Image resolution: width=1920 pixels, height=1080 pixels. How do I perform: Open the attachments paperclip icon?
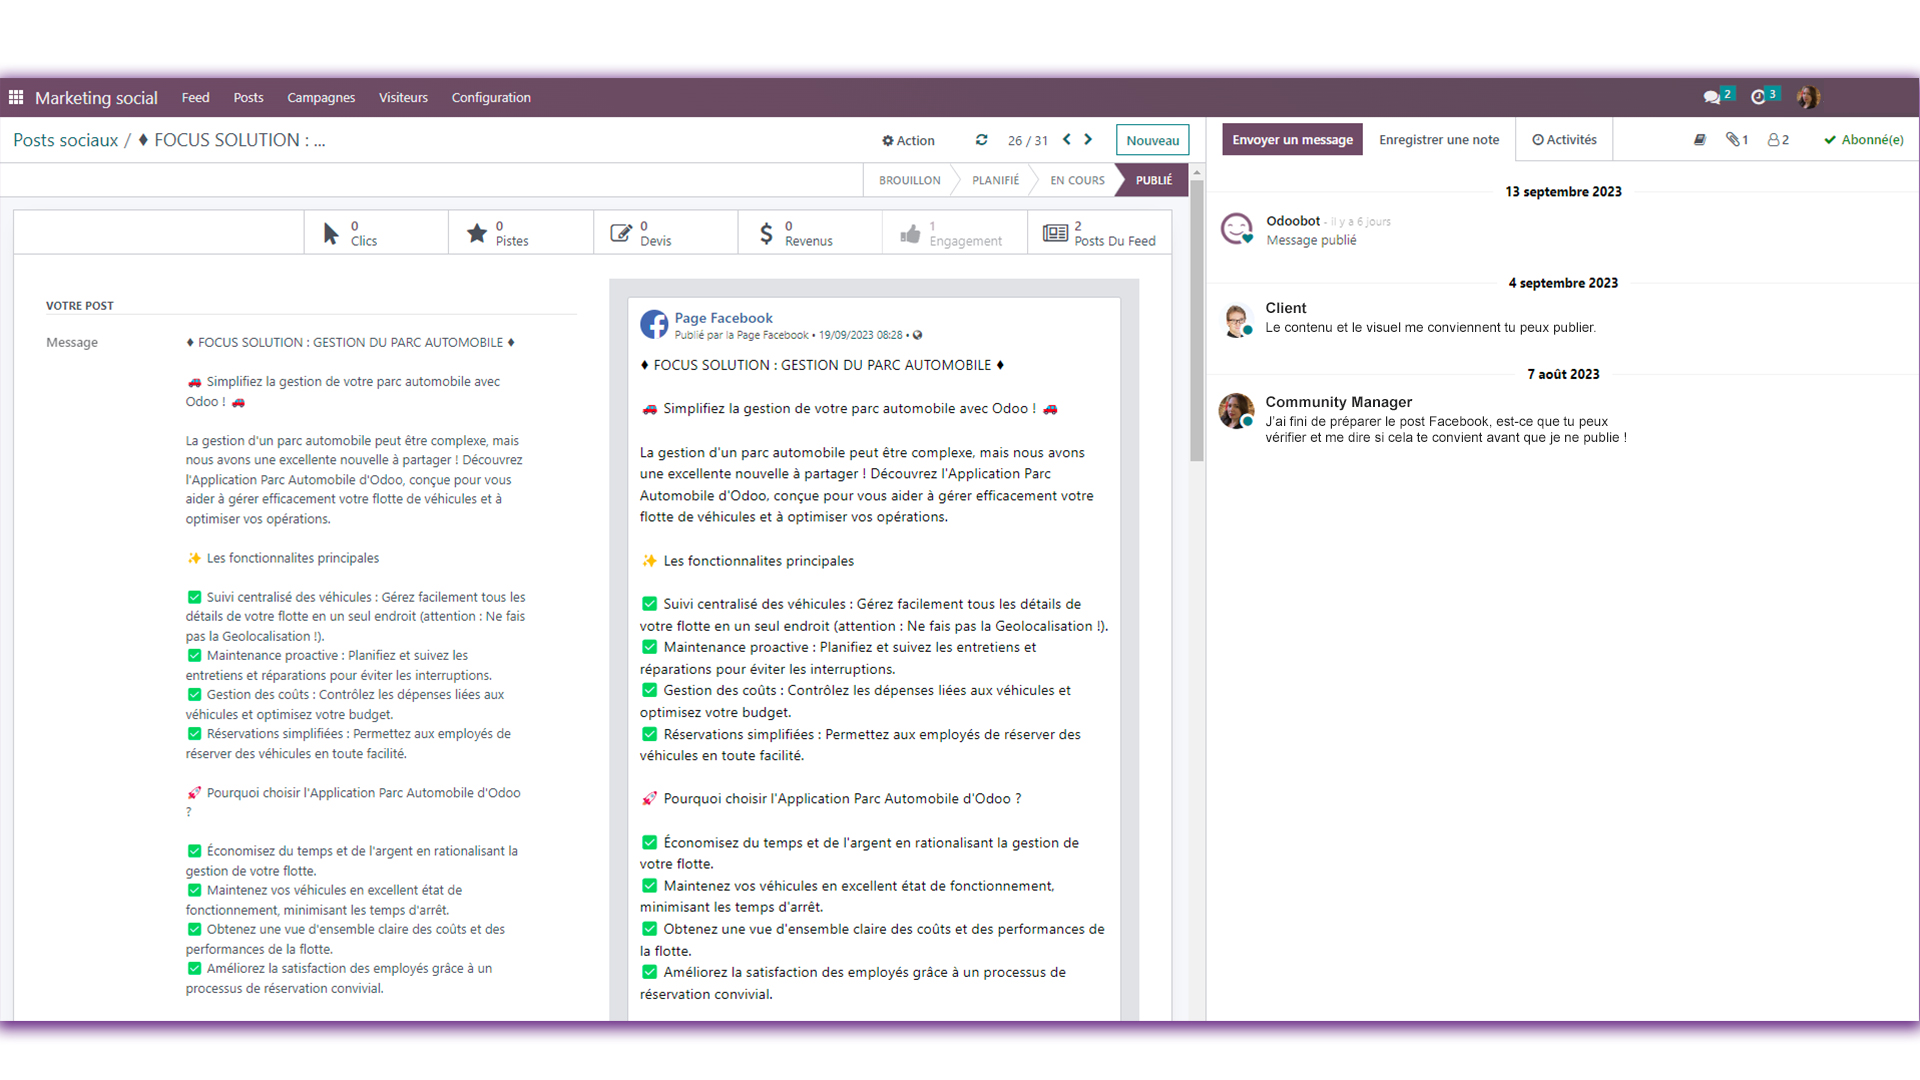click(1737, 140)
